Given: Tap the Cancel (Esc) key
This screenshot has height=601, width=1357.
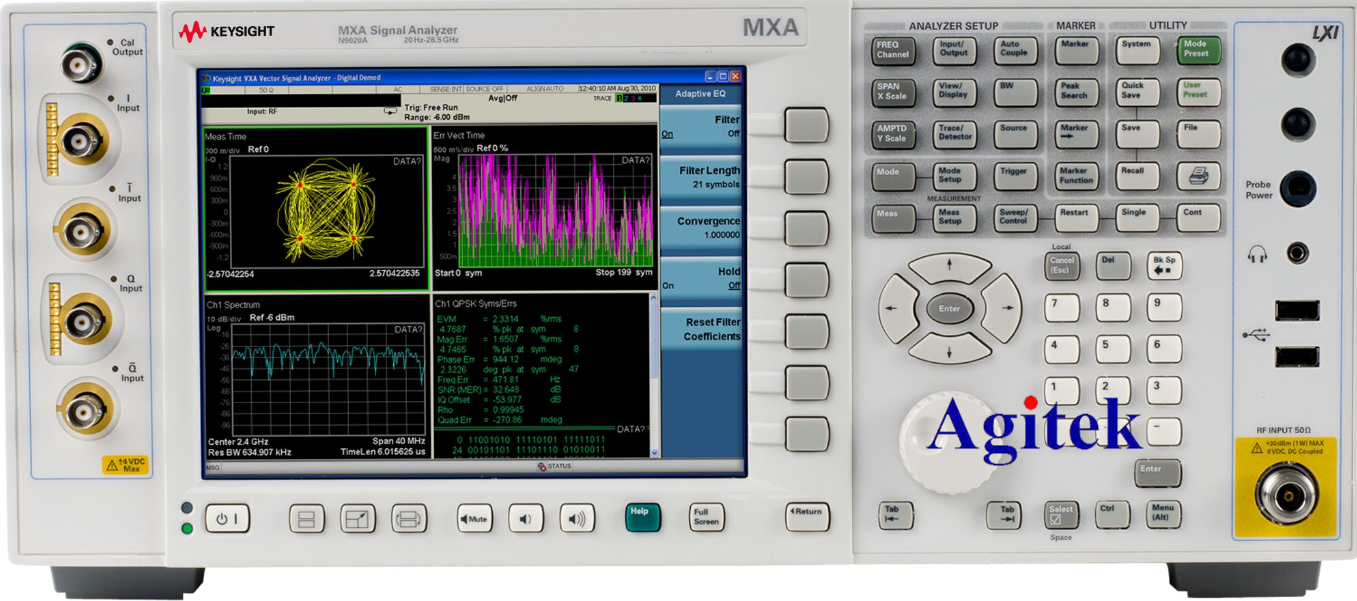Looking at the screenshot, I should tap(1061, 267).
